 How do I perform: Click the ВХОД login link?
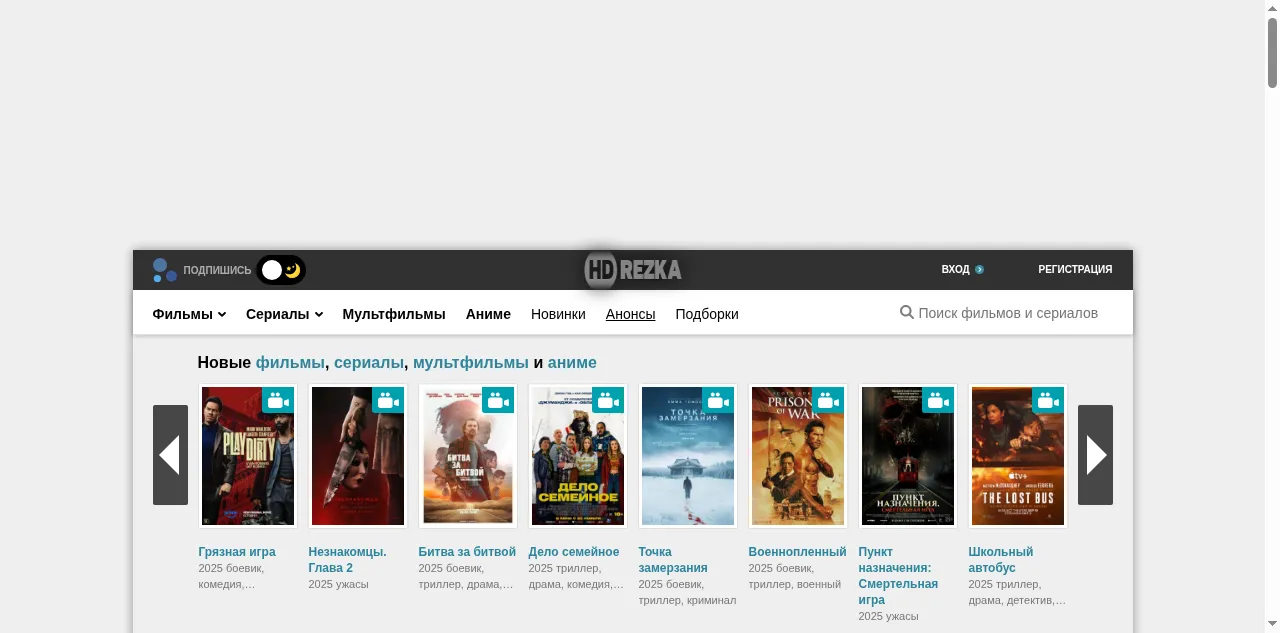pyautogui.click(x=955, y=270)
